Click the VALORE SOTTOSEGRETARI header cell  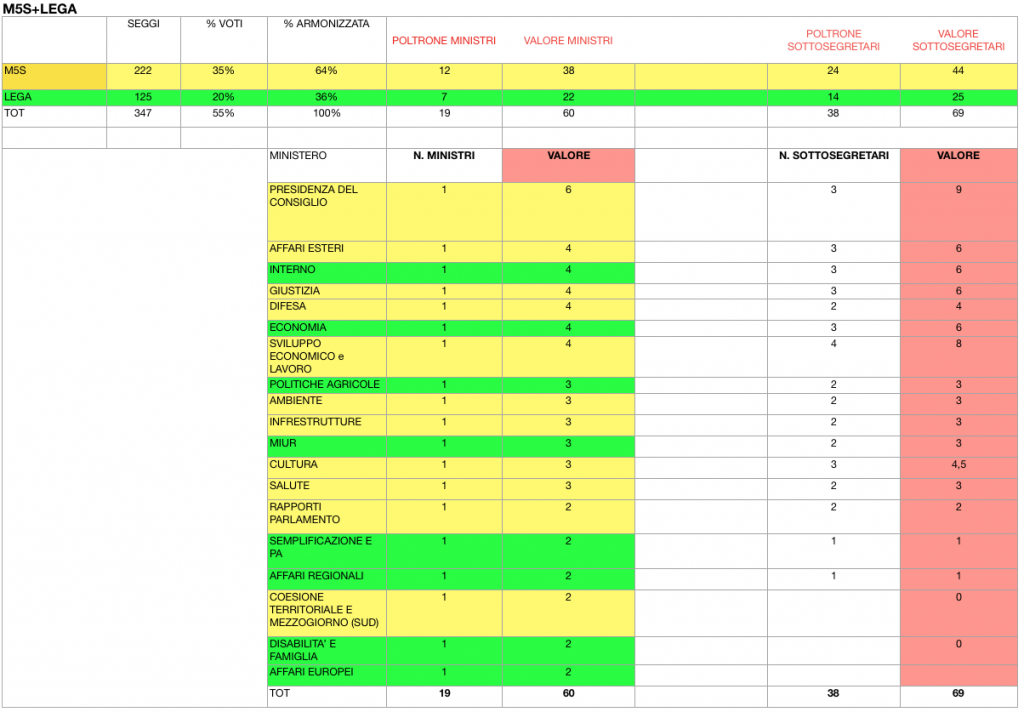958,41
